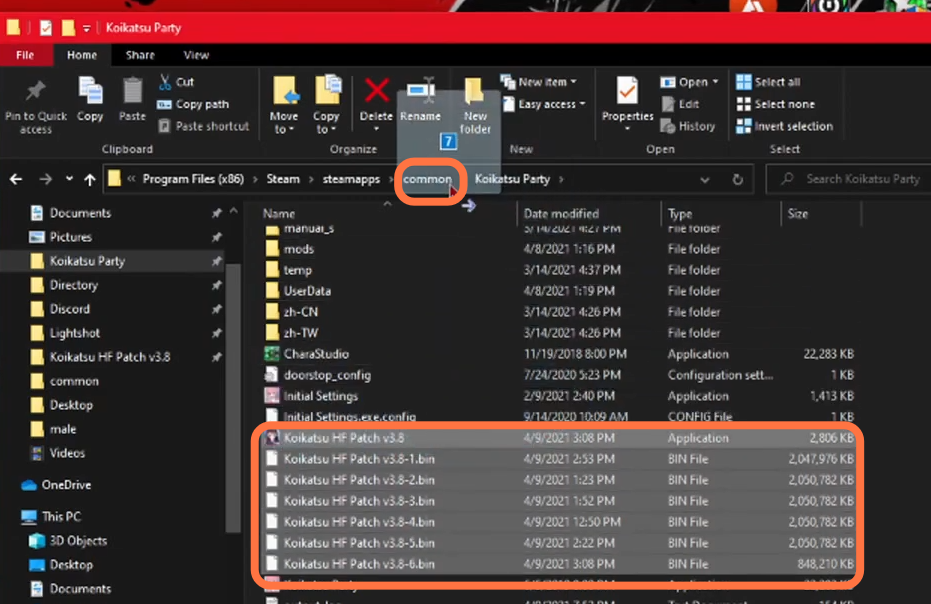Click the Cut scissors command

pyautogui.click(x=176, y=82)
